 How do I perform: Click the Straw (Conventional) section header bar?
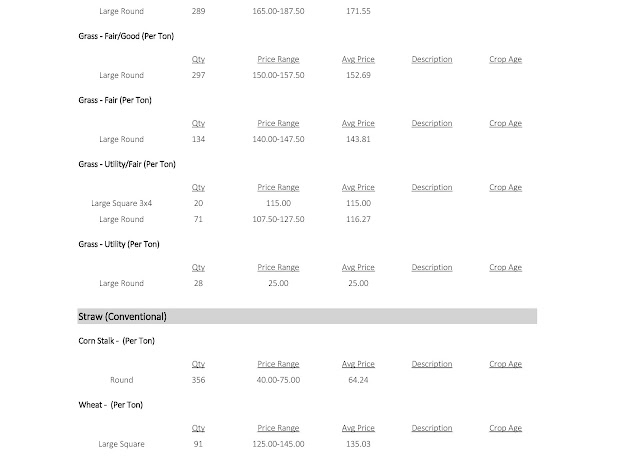tap(307, 316)
